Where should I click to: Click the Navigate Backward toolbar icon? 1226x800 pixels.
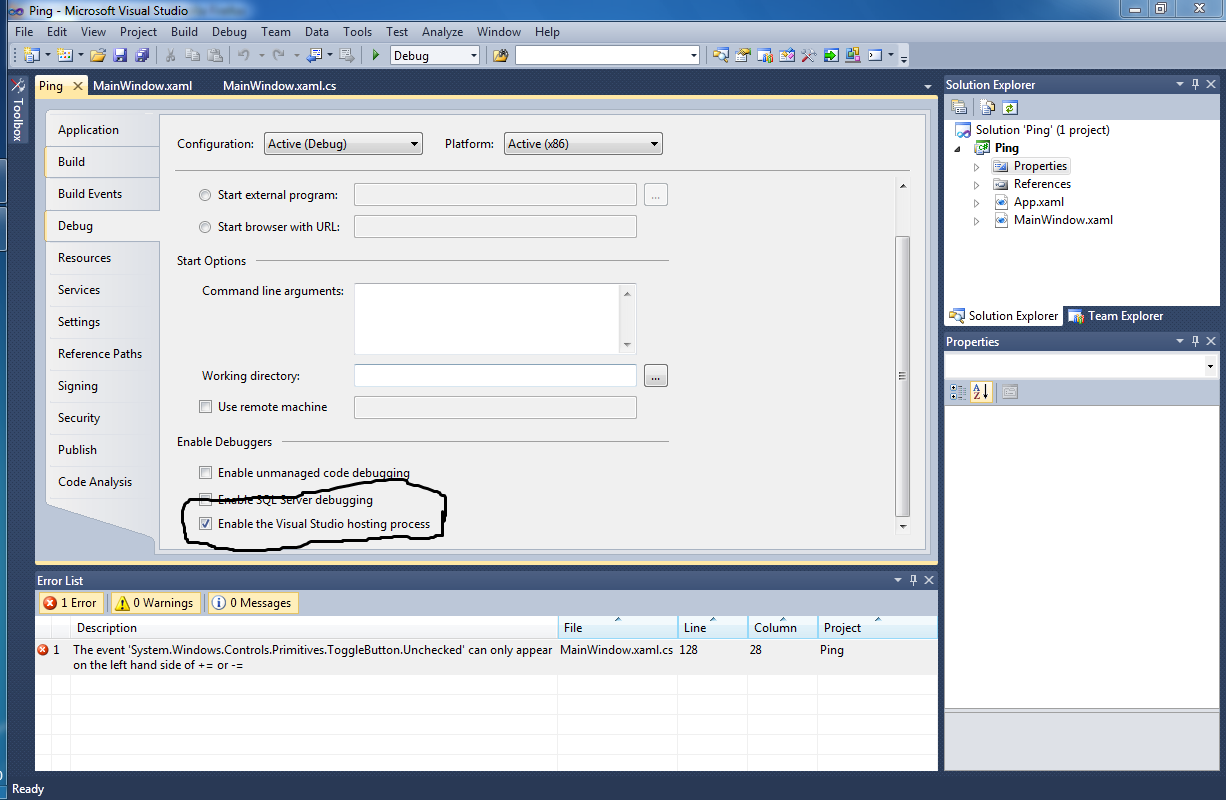pos(315,55)
